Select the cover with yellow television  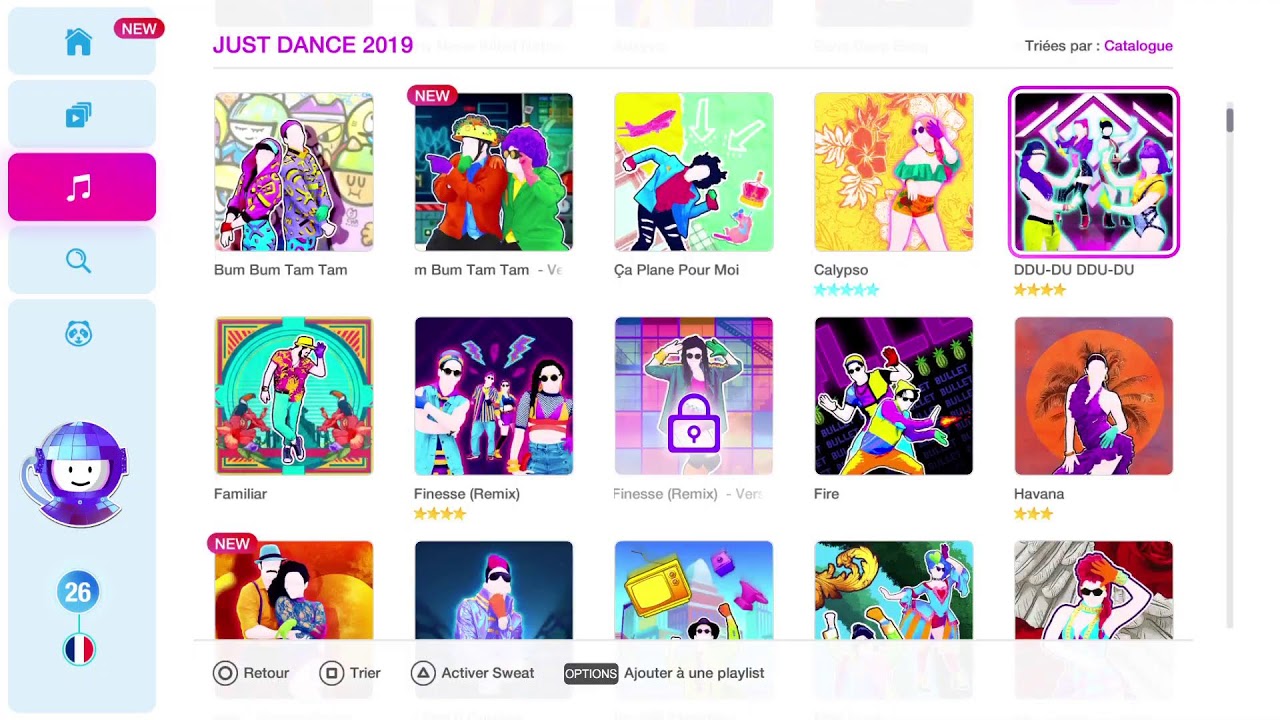[x=694, y=590]
